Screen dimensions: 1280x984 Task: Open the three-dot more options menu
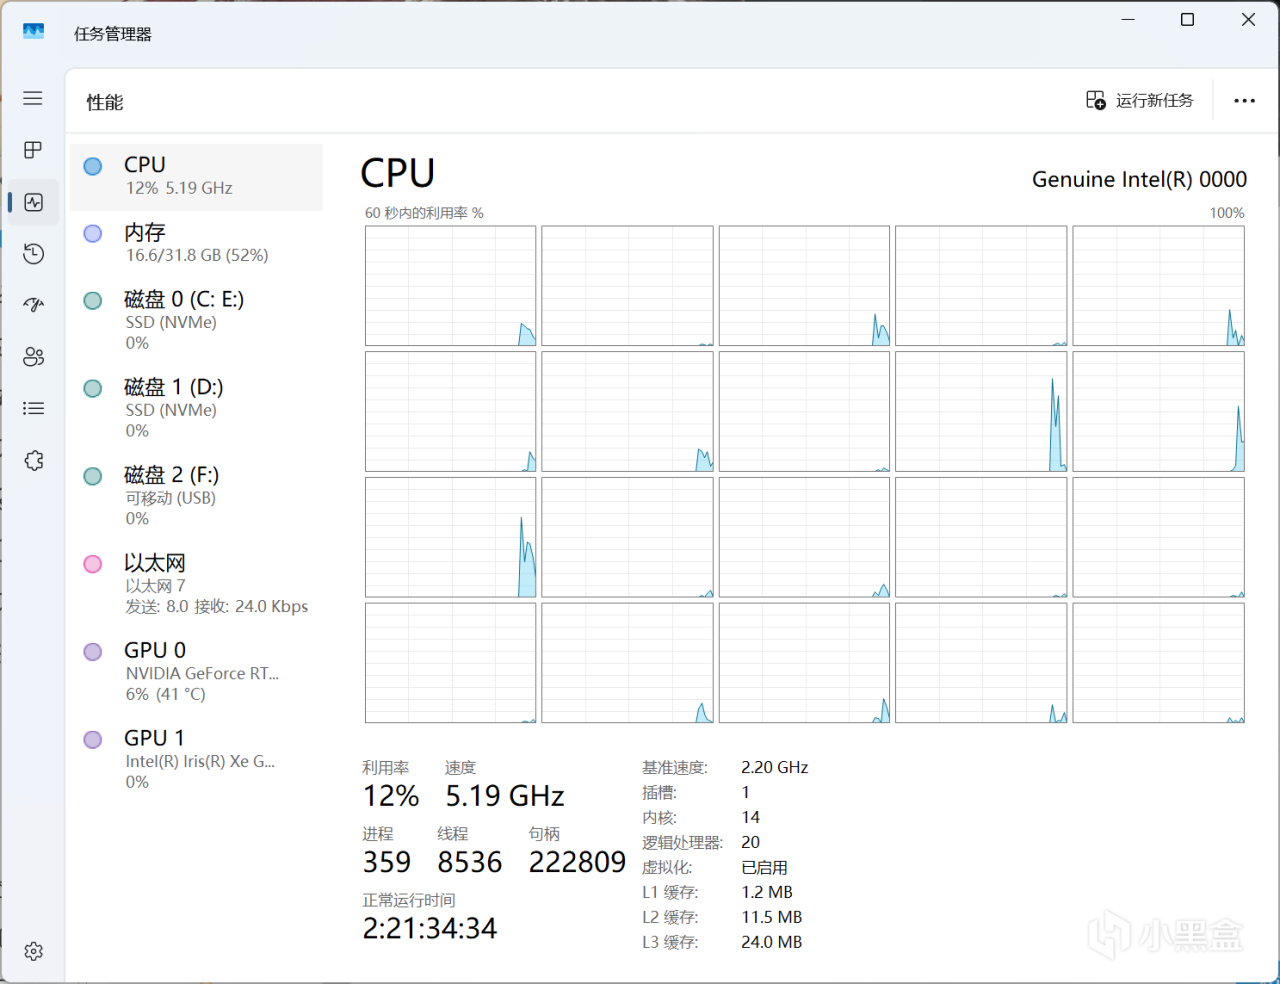[1244, 100]
